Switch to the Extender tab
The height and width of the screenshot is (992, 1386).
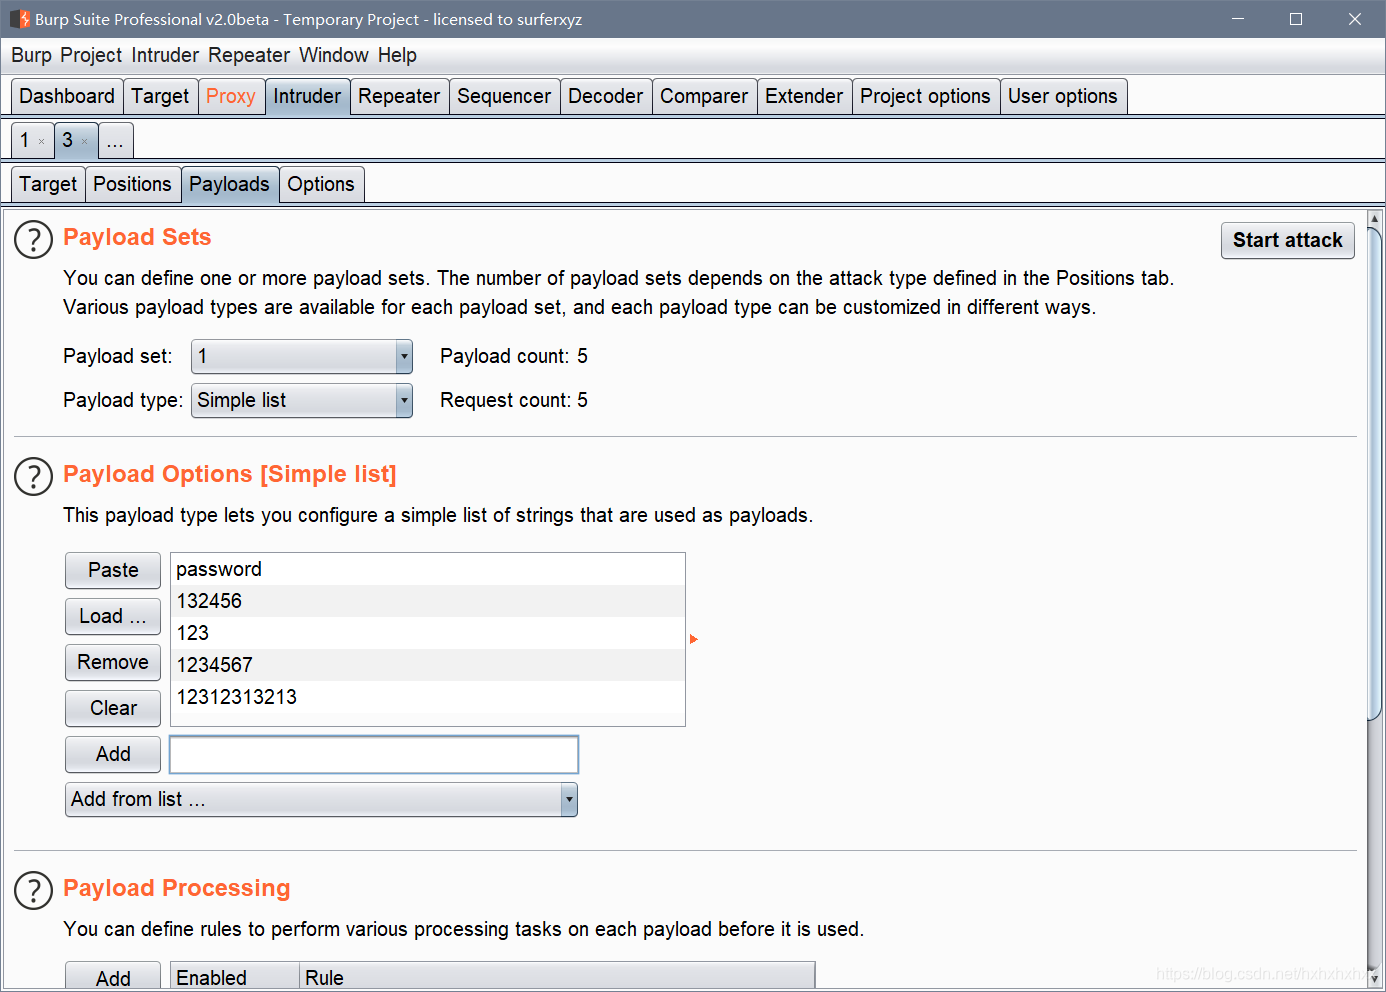coord(804,96)
